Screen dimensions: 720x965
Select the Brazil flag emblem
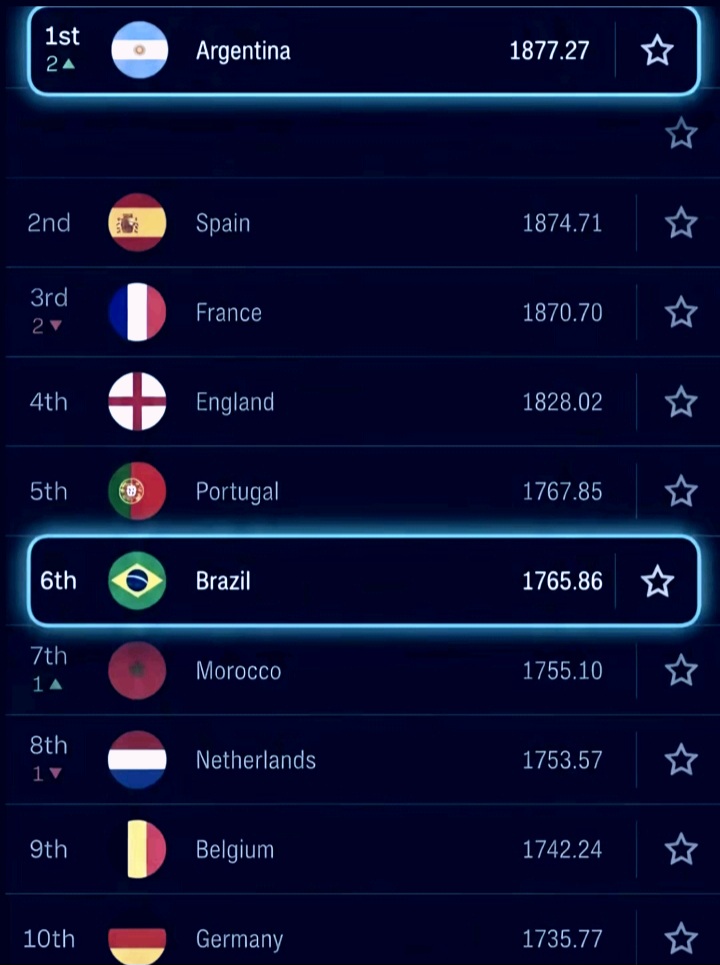tap(137, 581)
